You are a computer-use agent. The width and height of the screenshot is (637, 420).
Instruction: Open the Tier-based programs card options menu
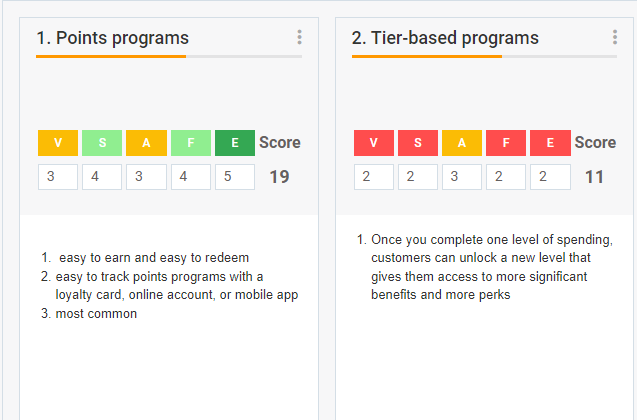click(614, 38)
